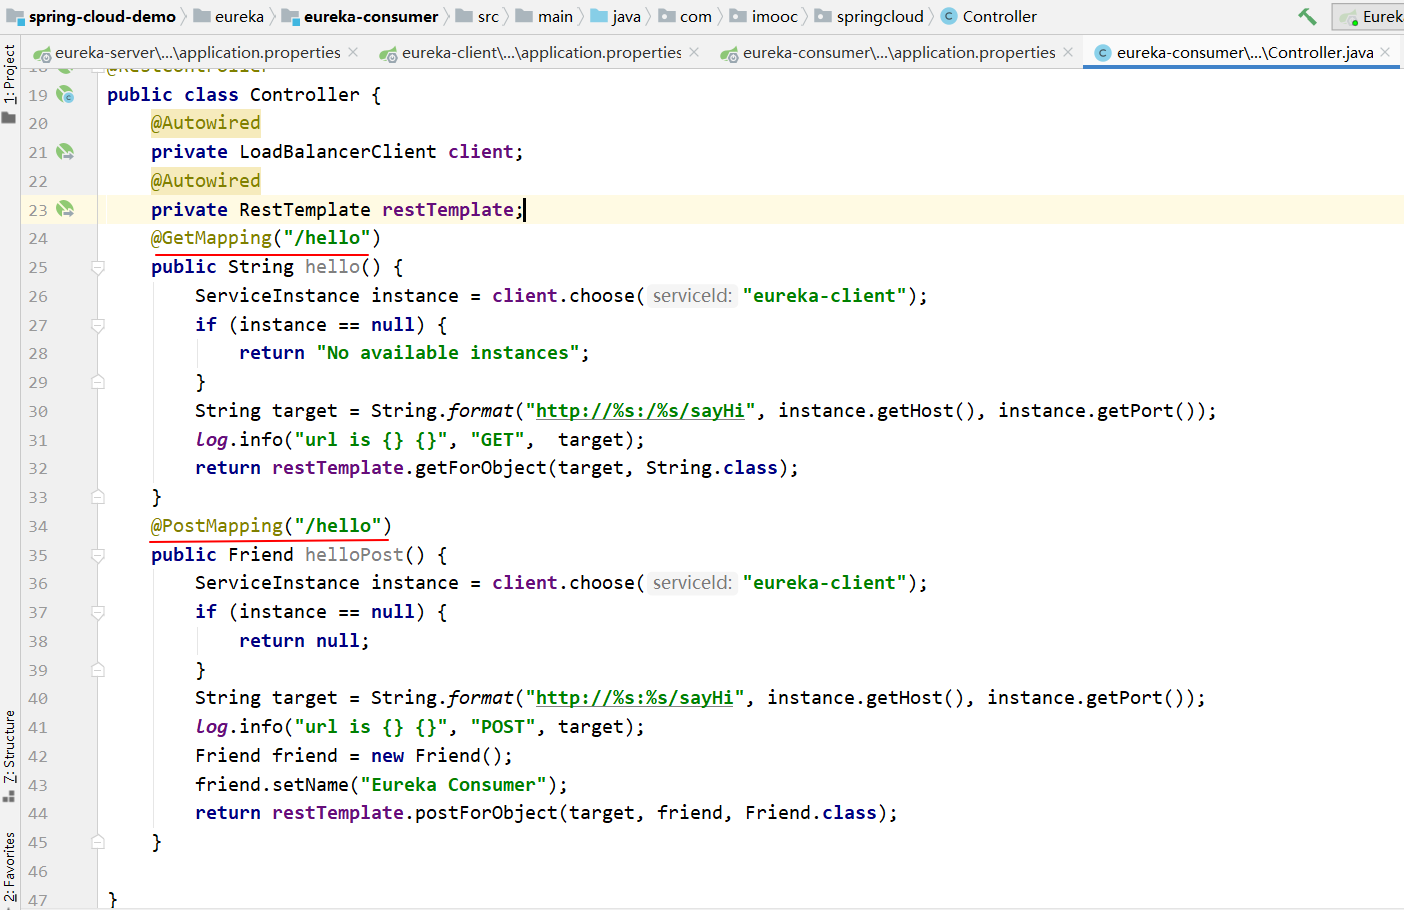Close the eureka-consumer application.properties tab

coord(1068,52)
